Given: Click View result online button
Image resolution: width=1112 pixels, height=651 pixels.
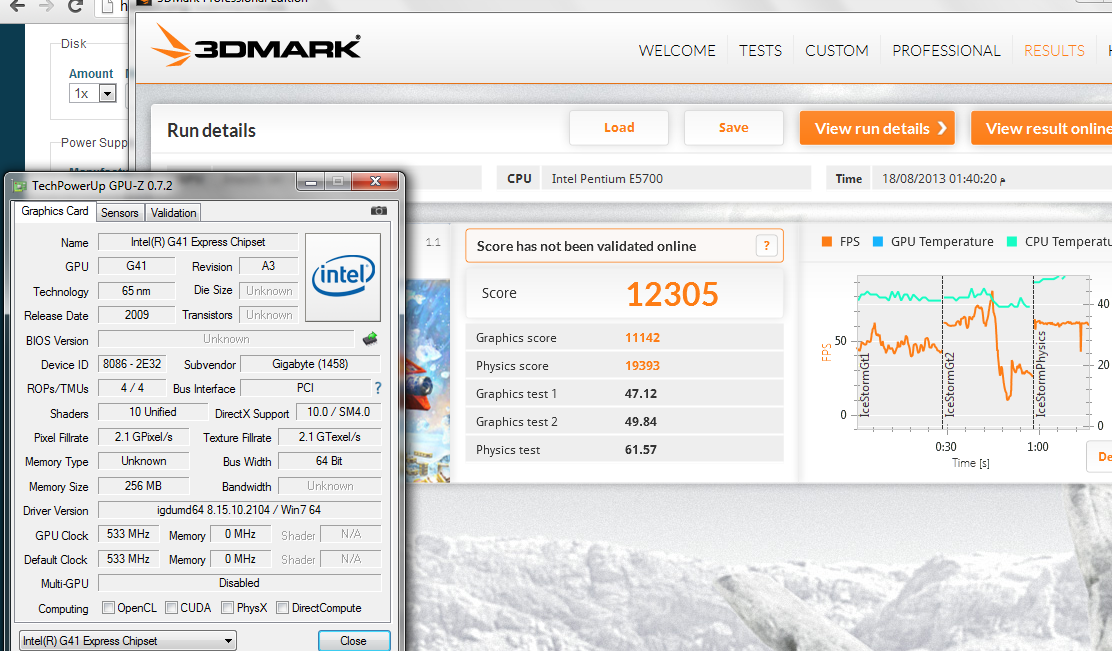Looking at the screenshot, I should [x=1042, y=128].
